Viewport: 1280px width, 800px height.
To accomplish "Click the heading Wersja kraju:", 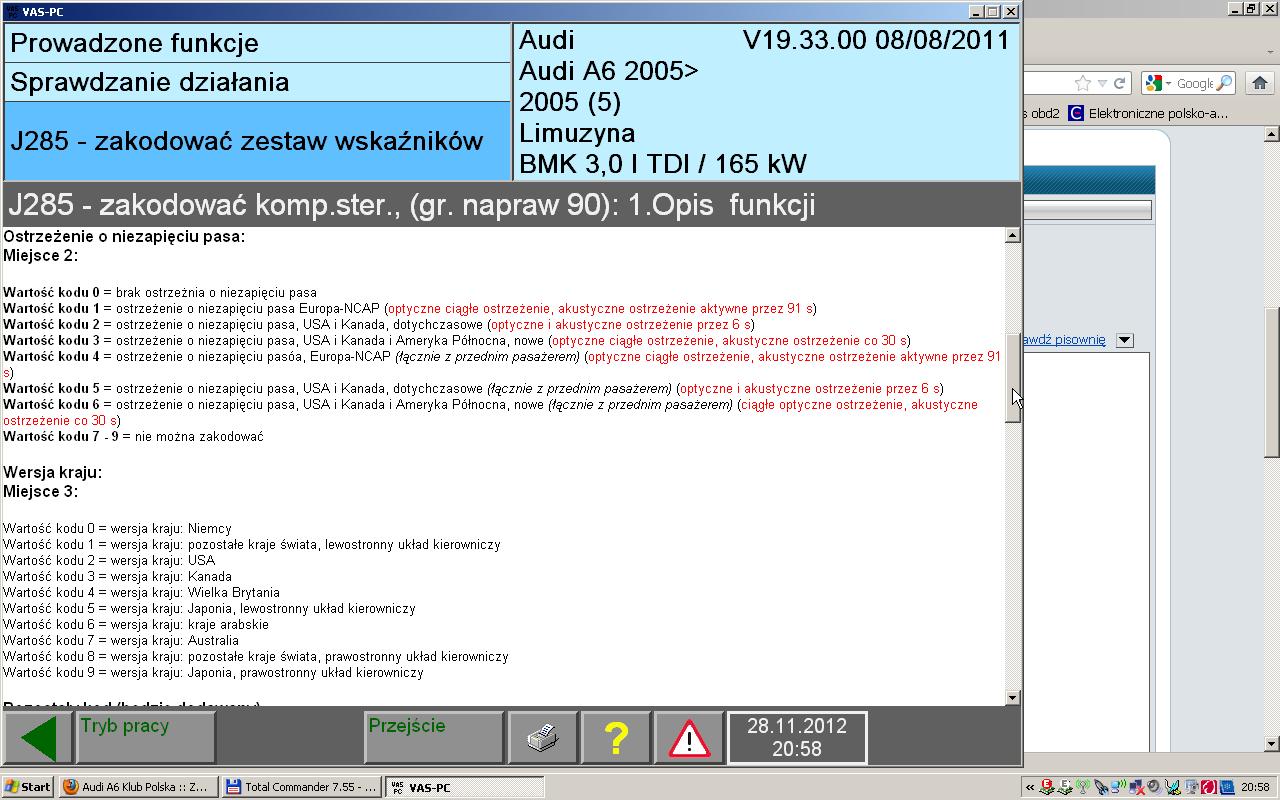I will click(52, 472).
